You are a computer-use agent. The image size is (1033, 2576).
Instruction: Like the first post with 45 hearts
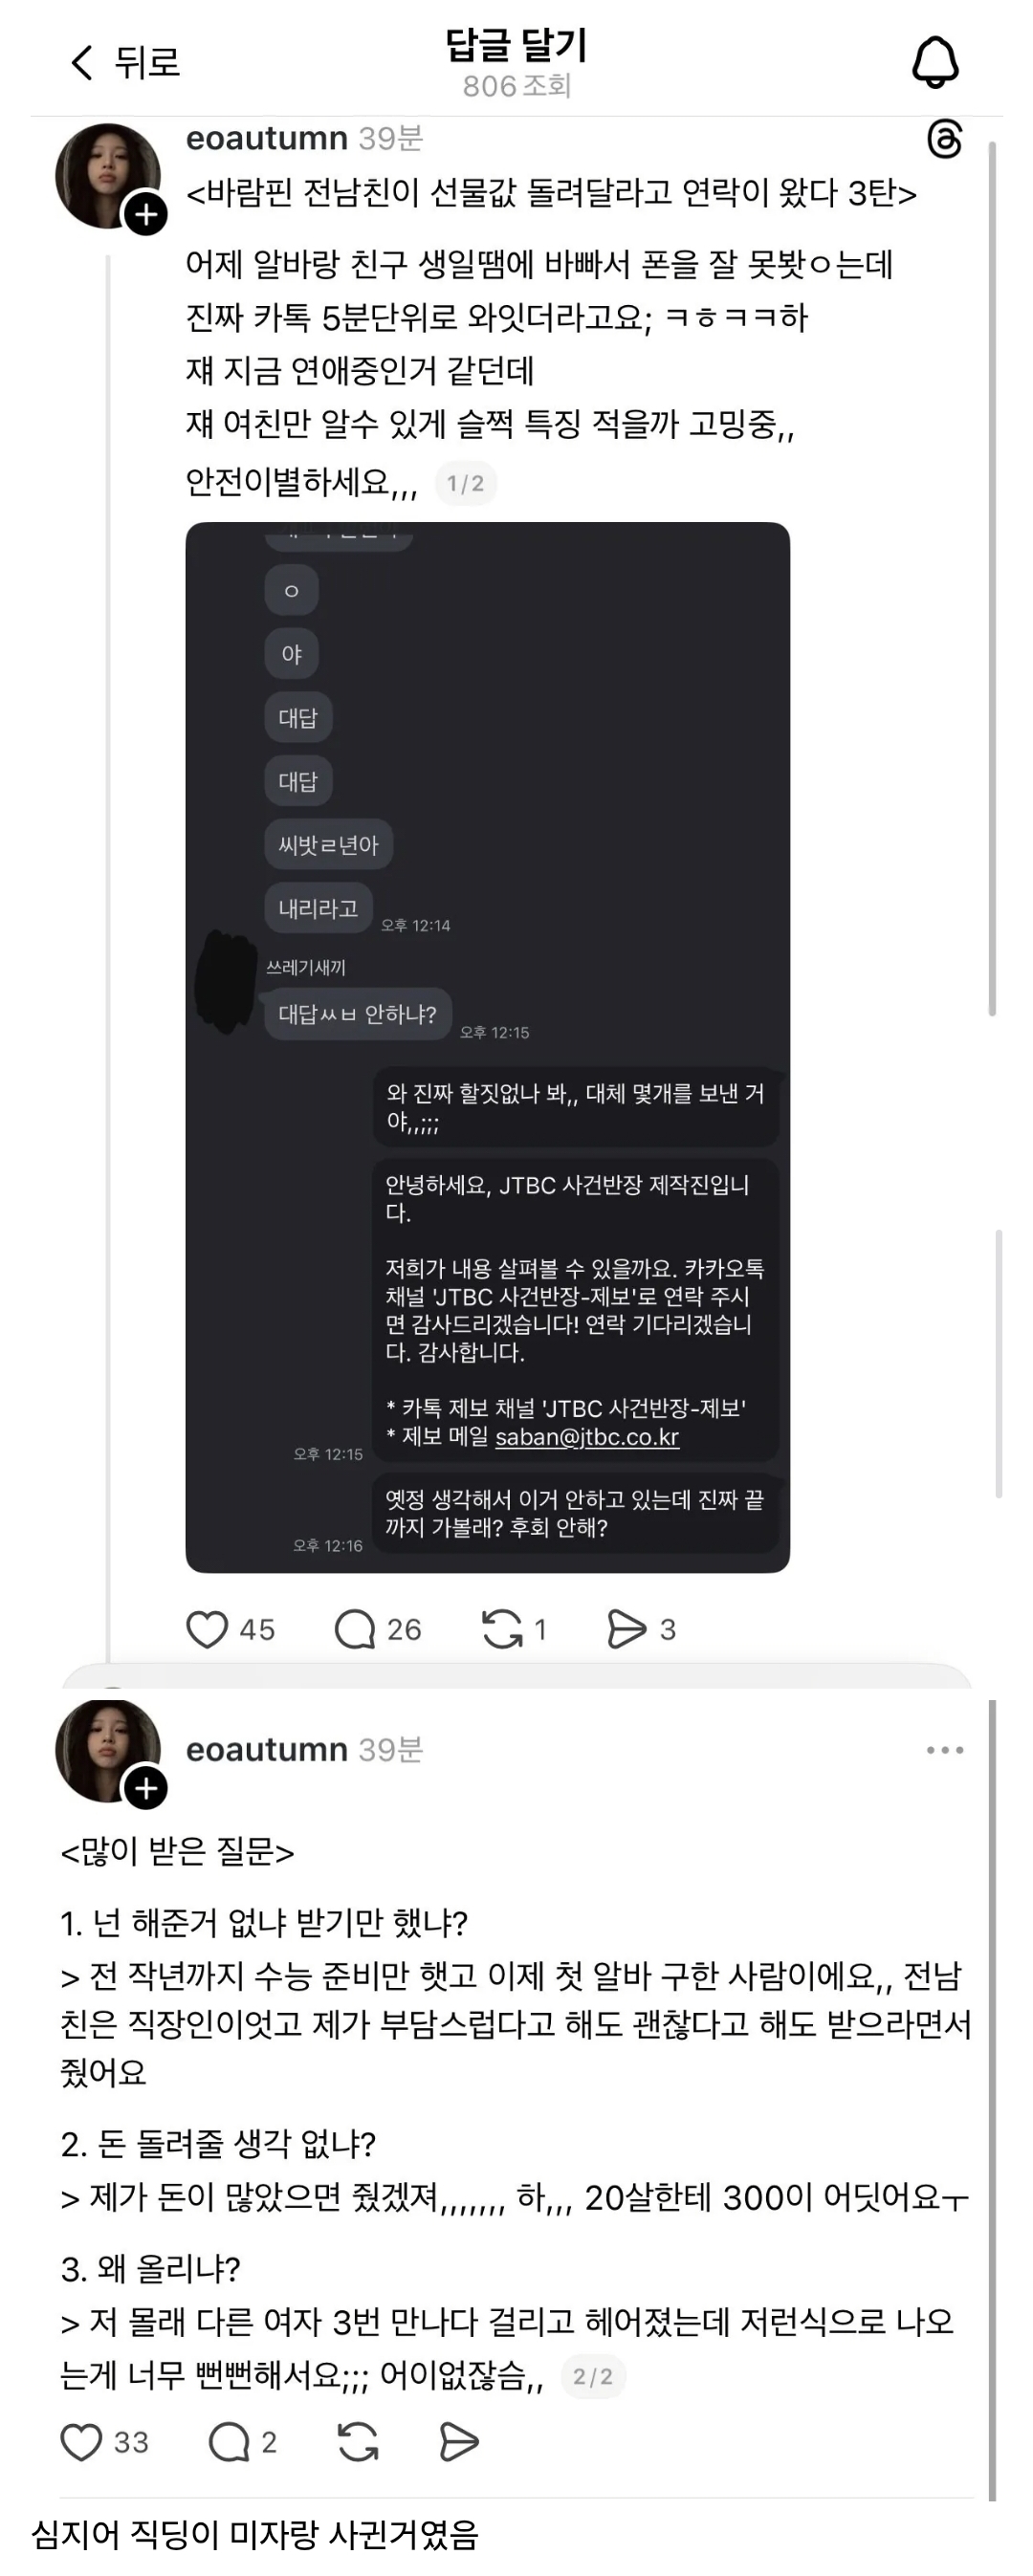[x=207, y=1629]
